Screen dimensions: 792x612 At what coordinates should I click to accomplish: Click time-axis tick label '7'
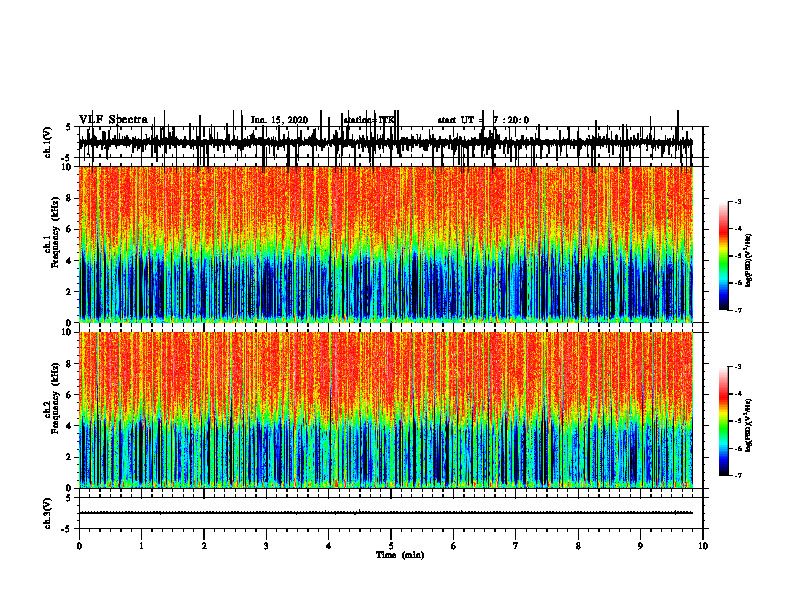(x=516, y=546)
